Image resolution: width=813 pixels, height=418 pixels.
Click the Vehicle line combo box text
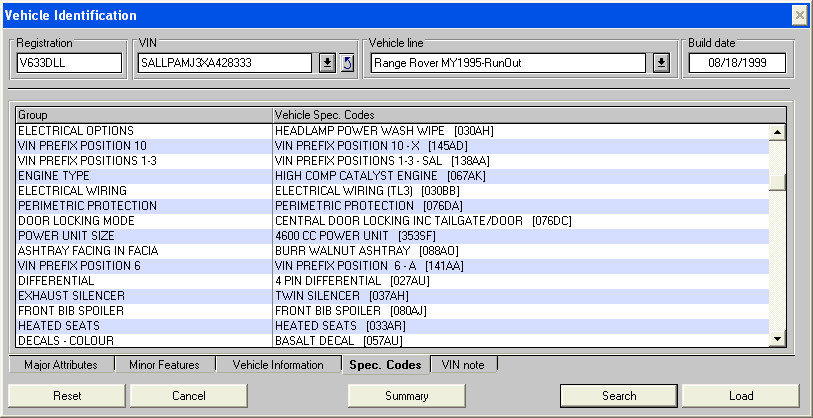508,63
